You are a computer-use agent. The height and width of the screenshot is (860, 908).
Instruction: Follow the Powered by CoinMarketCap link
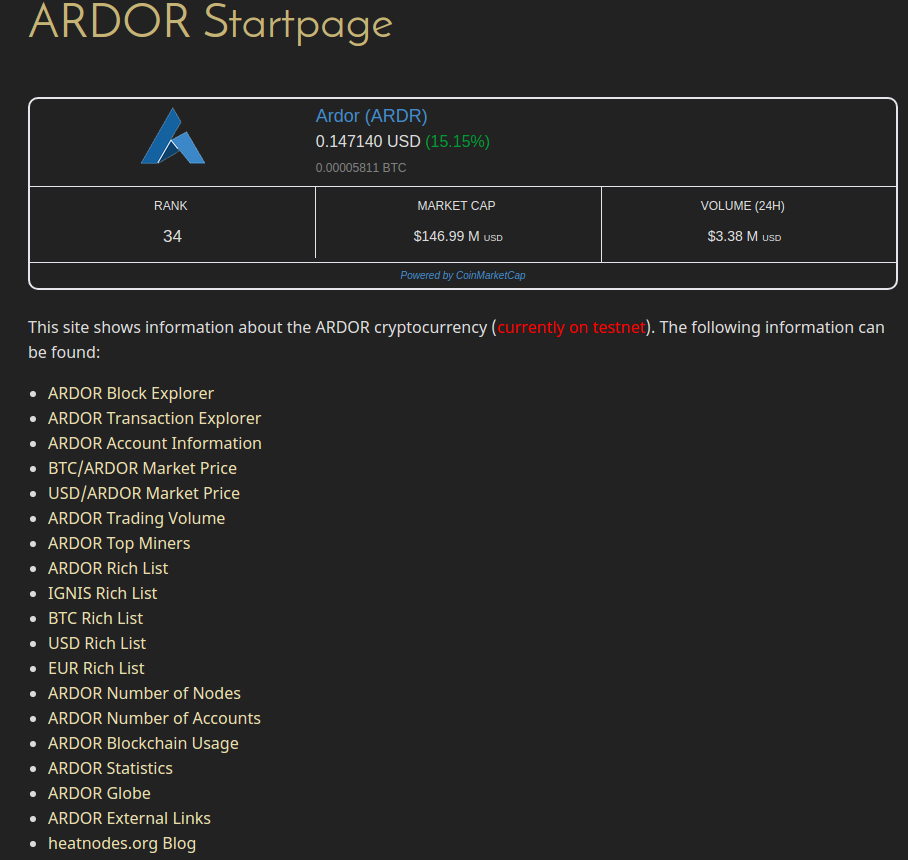463,275
